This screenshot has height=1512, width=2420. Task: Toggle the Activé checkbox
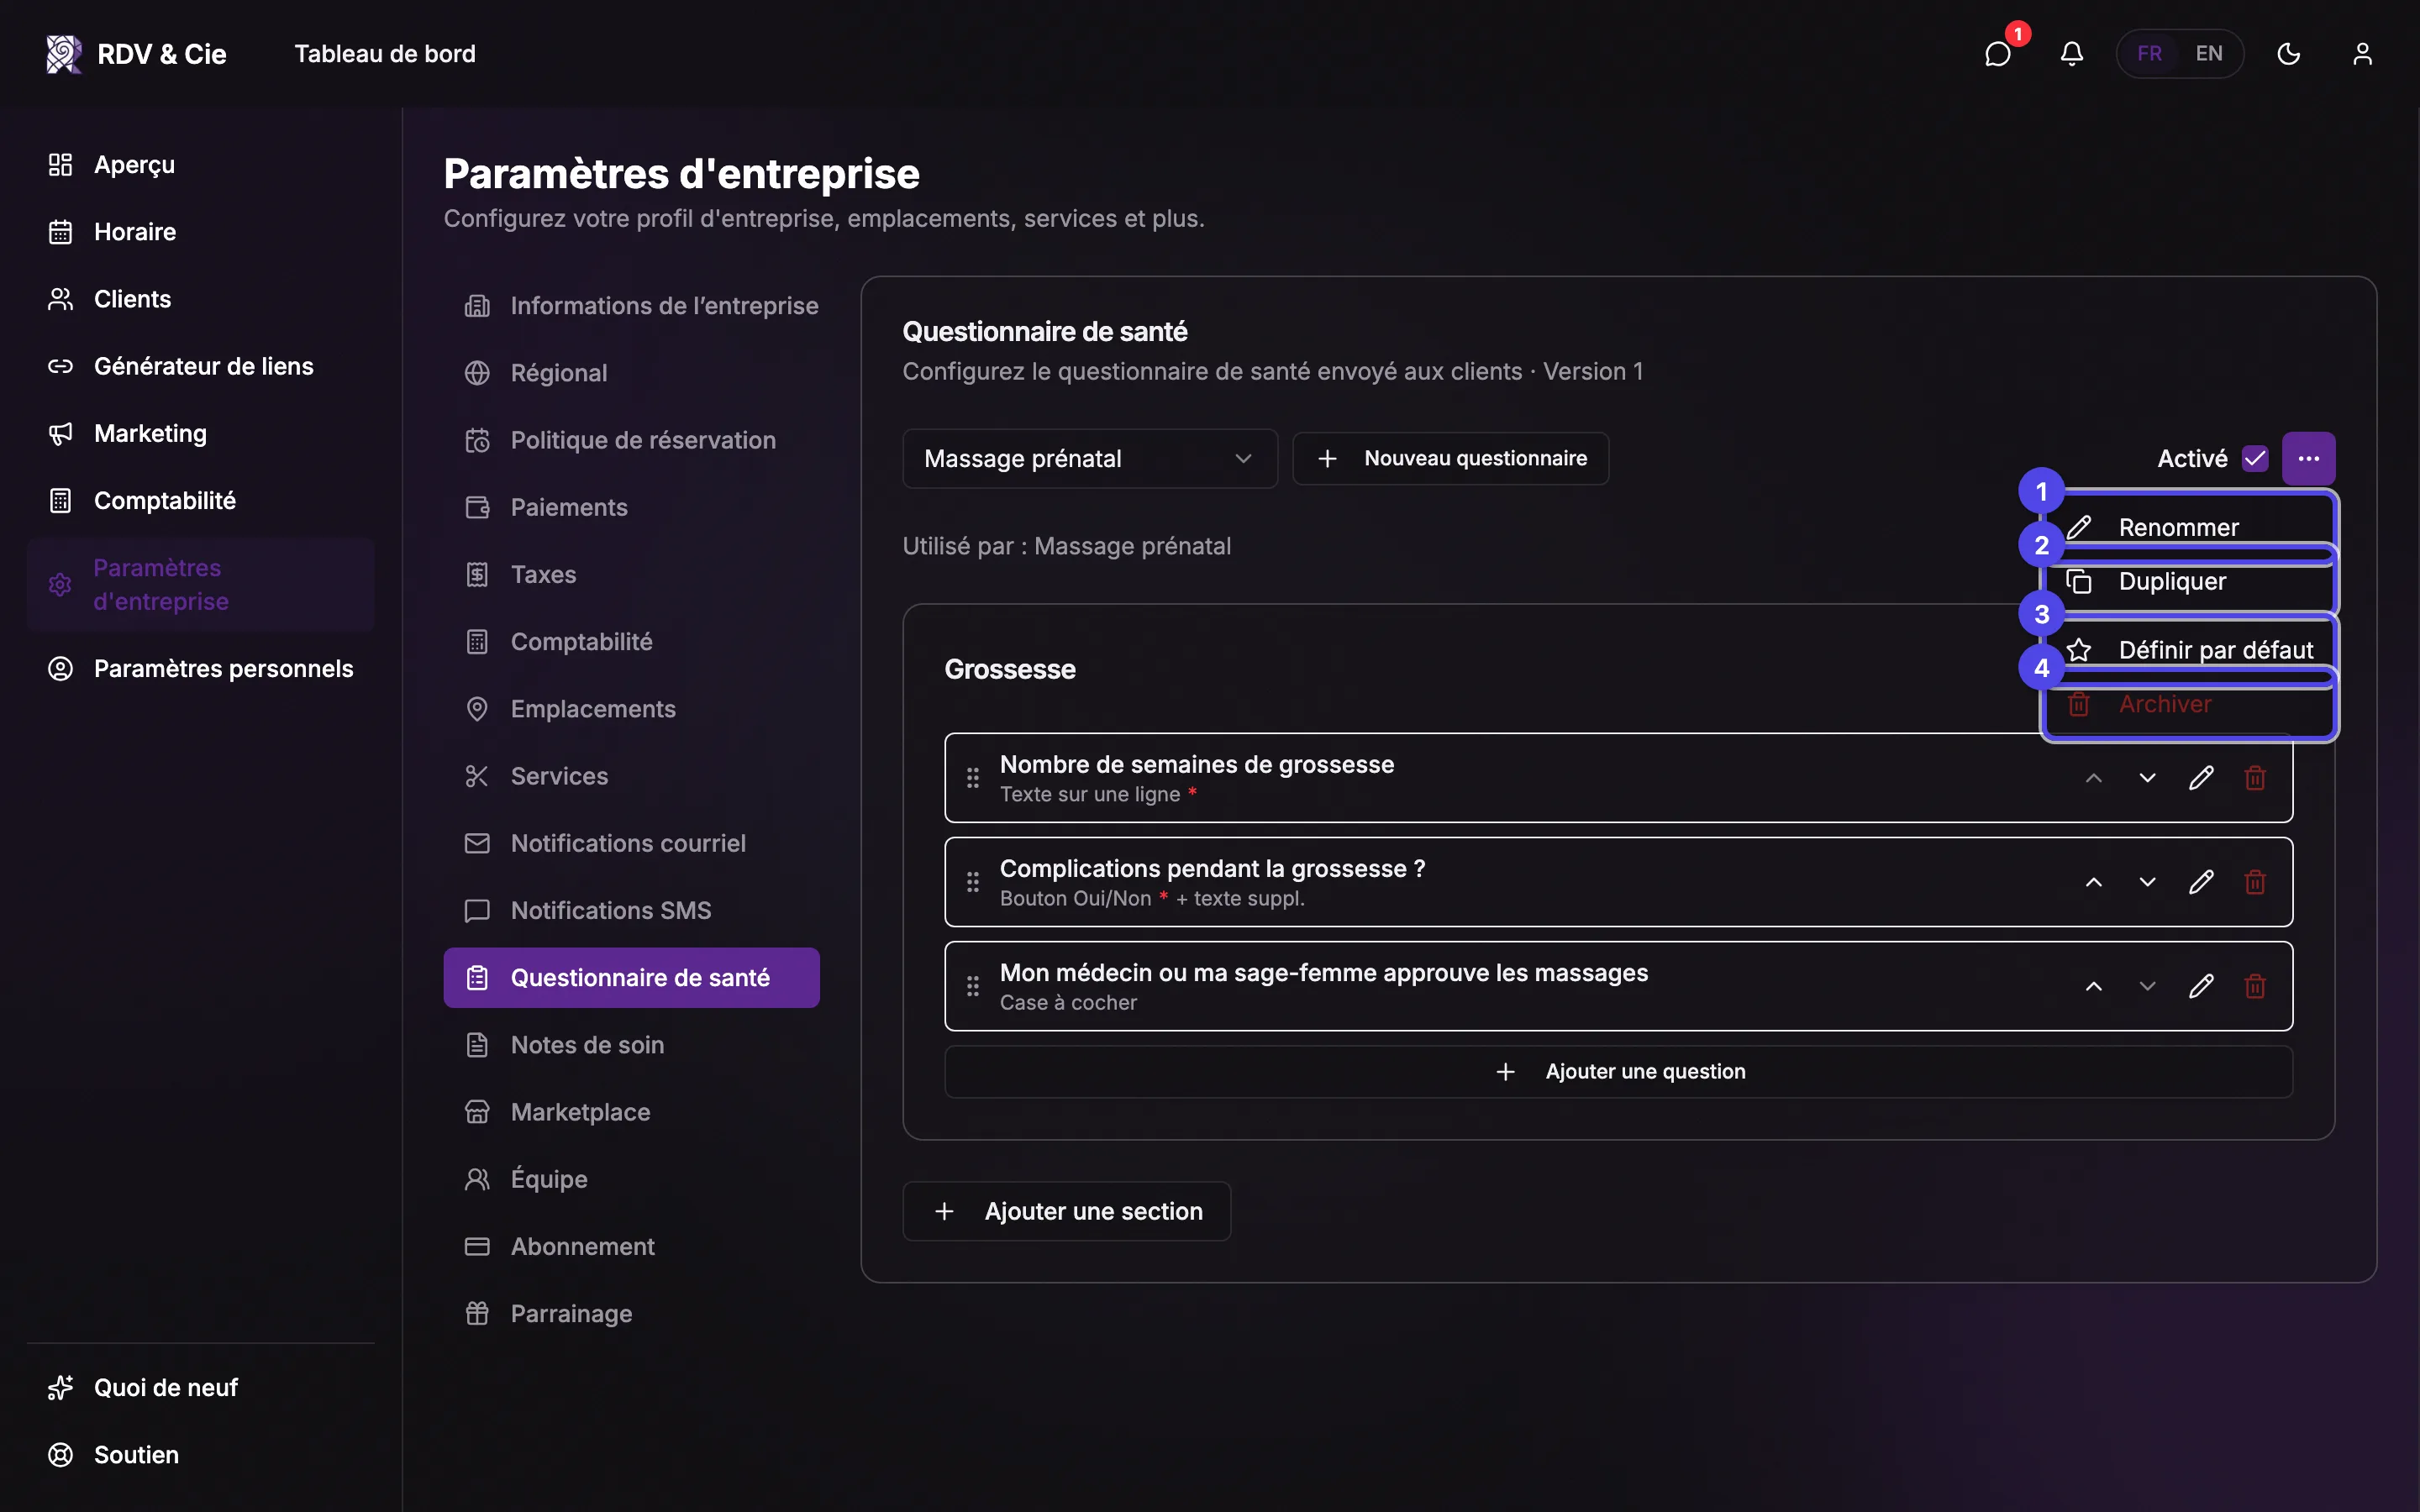2255,459
